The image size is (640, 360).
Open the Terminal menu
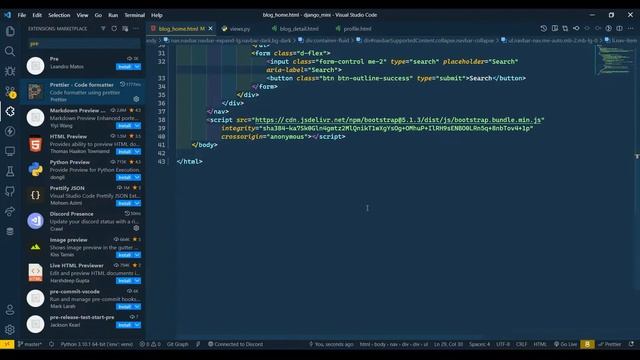coord(135,15)
